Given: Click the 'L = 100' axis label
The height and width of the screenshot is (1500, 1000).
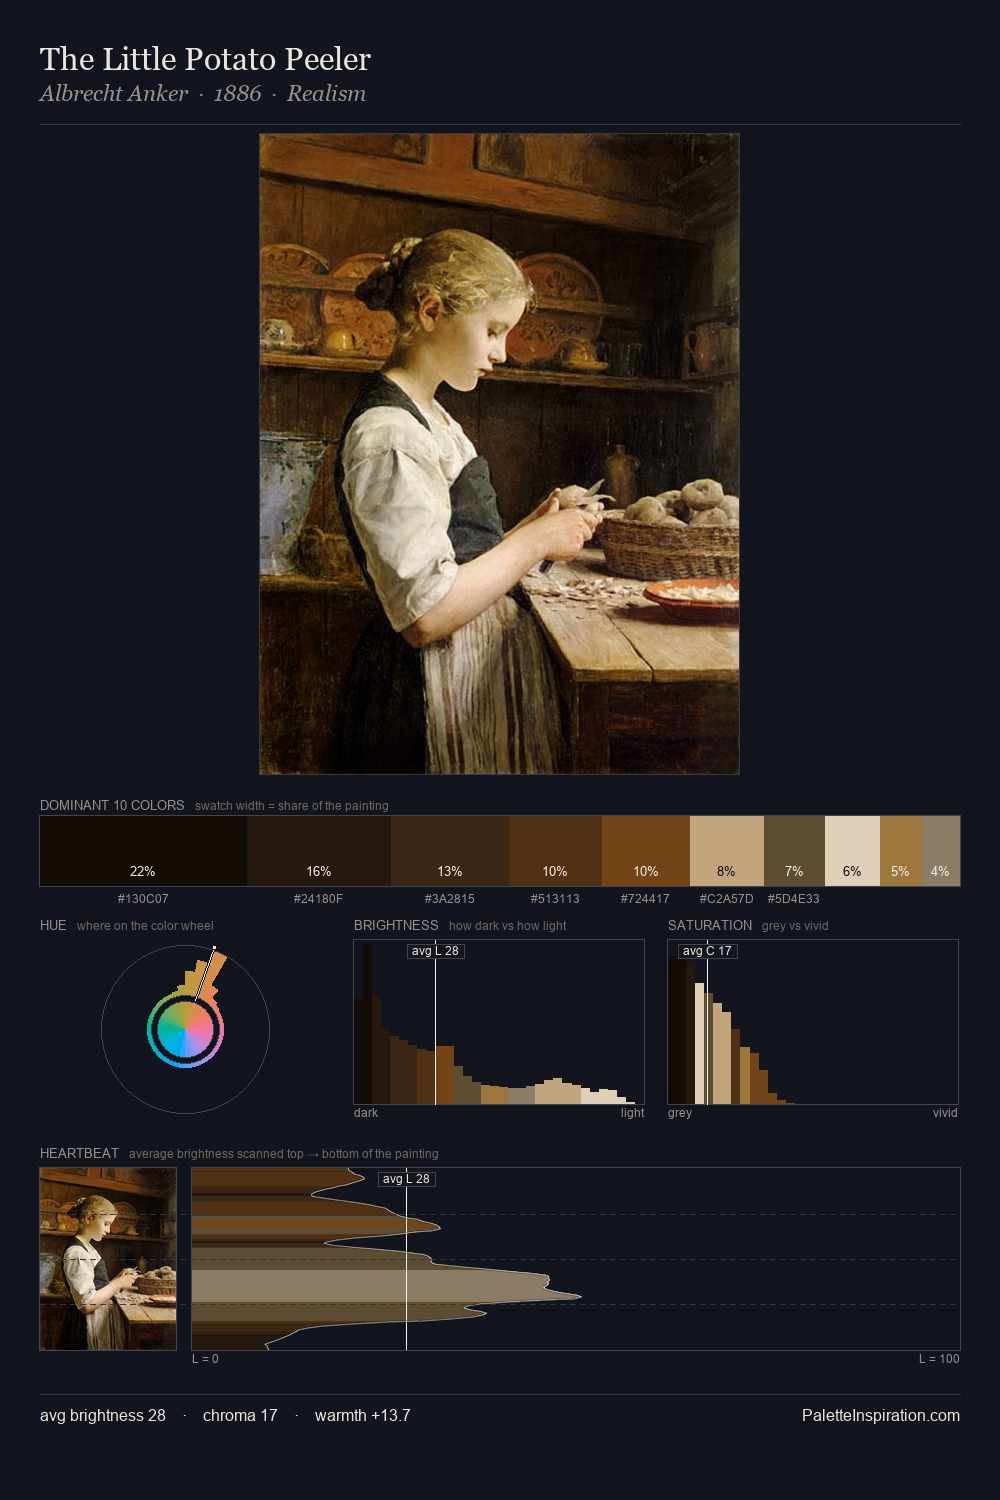Looking at the screenshot, I should [939, 1359].
